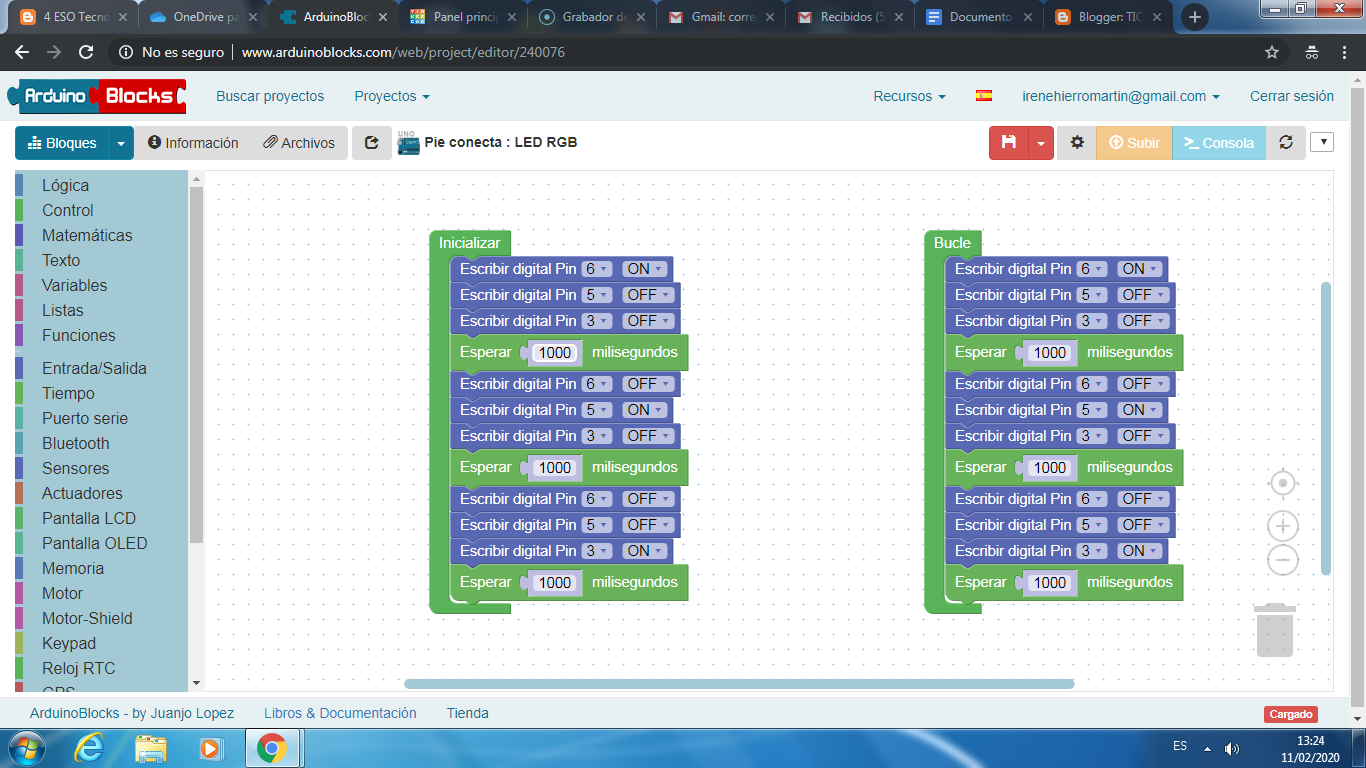
Task: Change ON state dropdown in first Bucle block
Action: (x=1141, y=269)
